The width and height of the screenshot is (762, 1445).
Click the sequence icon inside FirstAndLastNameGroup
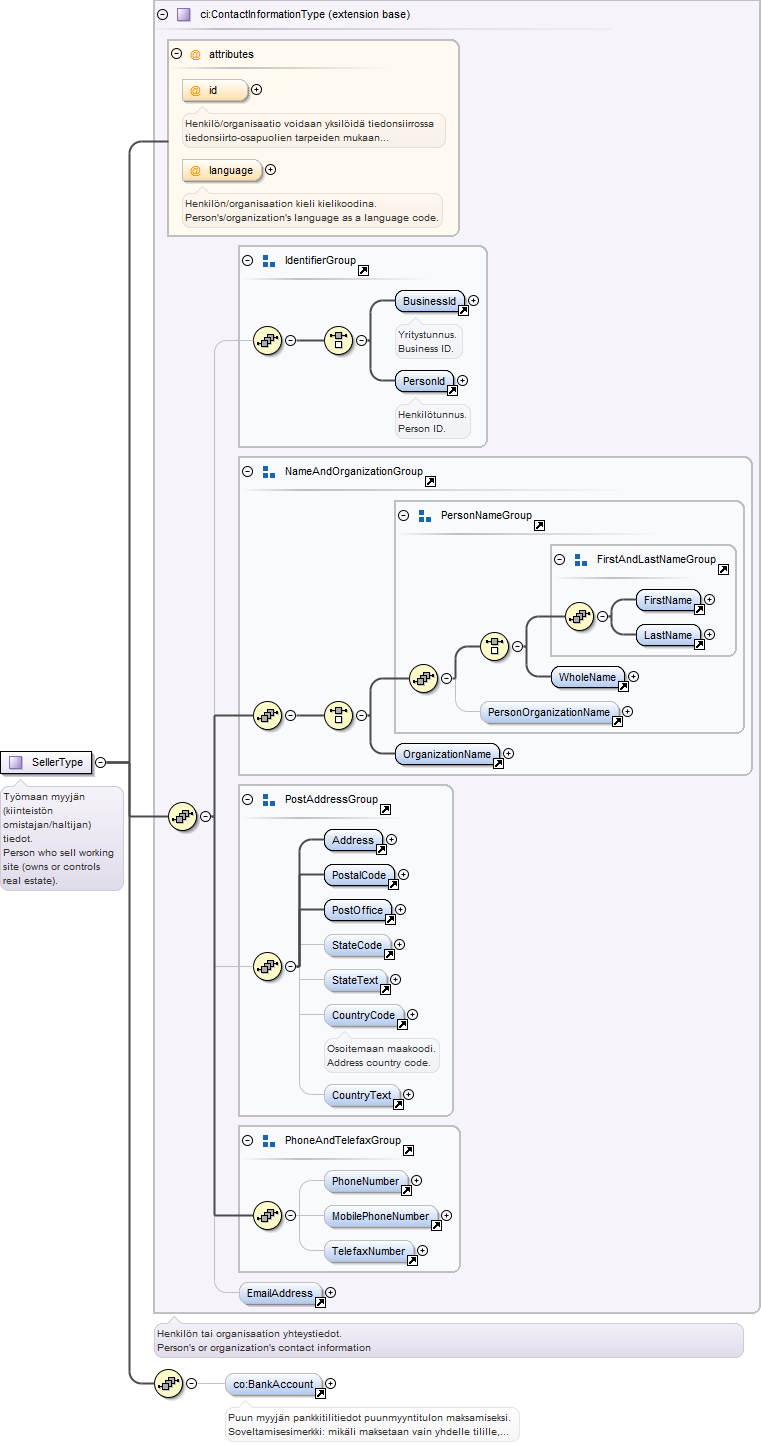(x=579, y=616)
